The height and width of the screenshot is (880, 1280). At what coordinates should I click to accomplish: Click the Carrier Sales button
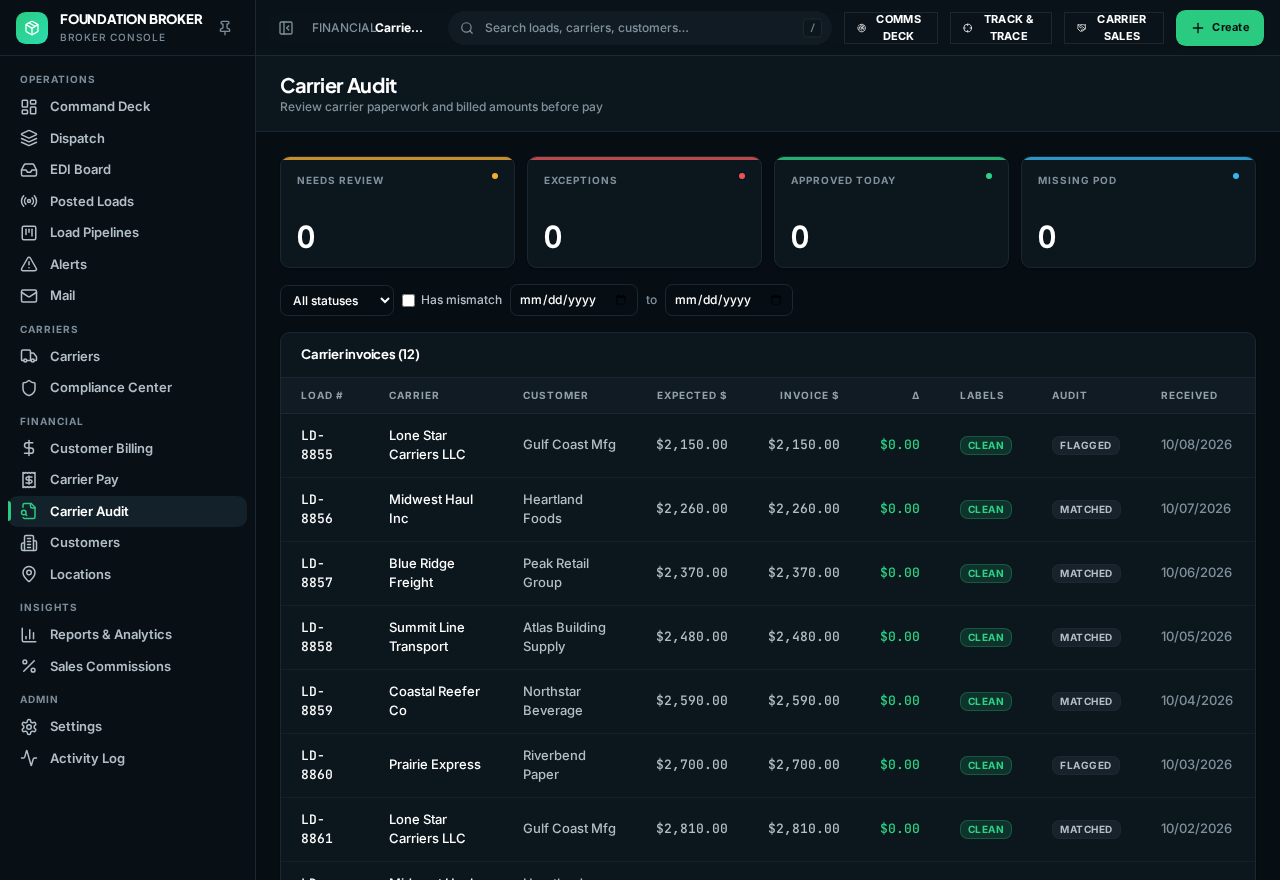1114,28
